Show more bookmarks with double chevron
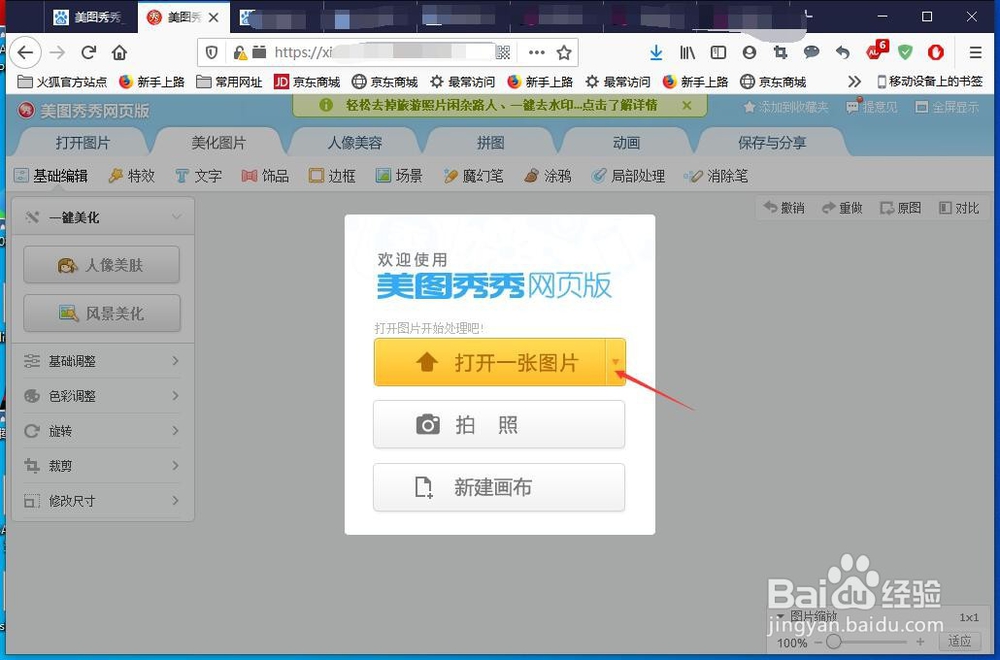The image size is (1000, 660). click(854, 82)
